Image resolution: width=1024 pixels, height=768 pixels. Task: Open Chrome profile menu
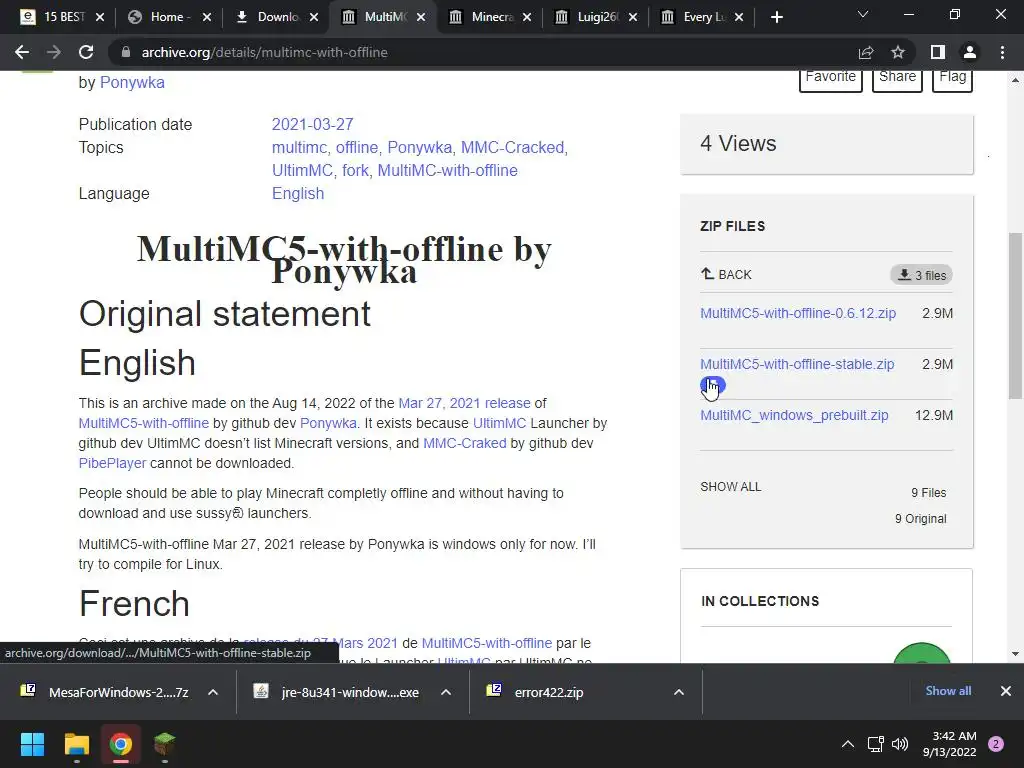click(x=970, y=52)
